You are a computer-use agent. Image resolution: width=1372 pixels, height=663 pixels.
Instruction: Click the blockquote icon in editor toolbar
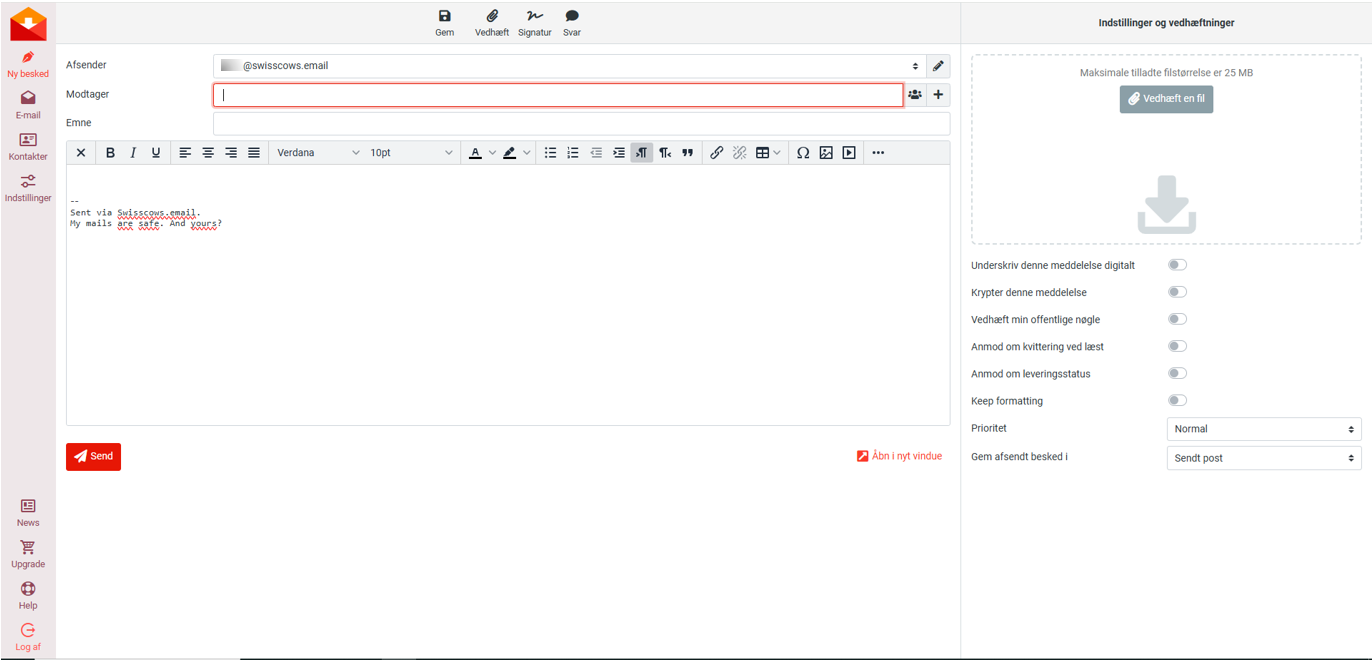(x=688, y=153)
